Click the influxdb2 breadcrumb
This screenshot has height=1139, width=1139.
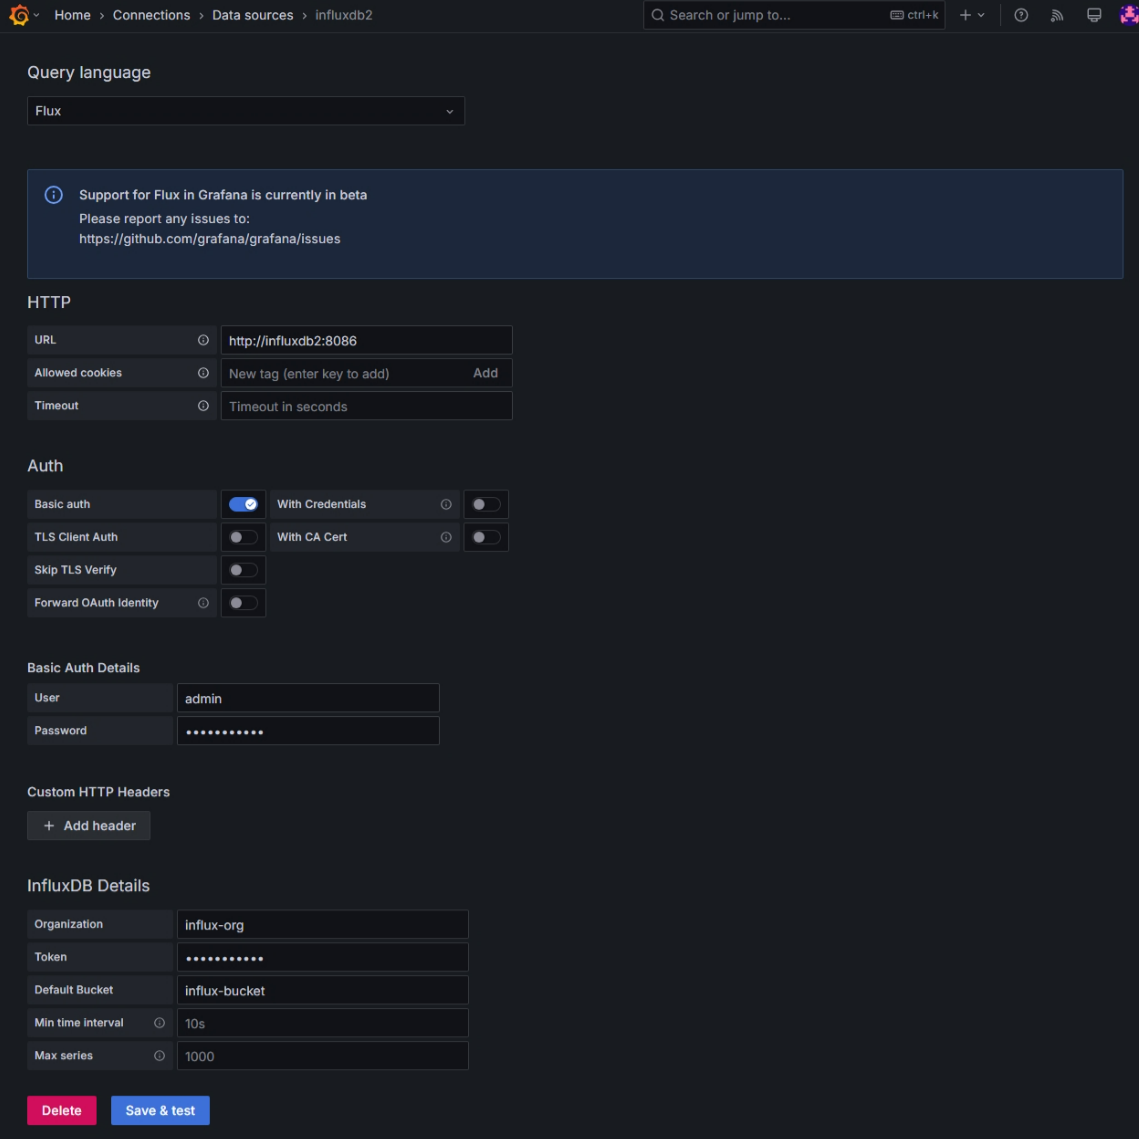coord(344,15)
